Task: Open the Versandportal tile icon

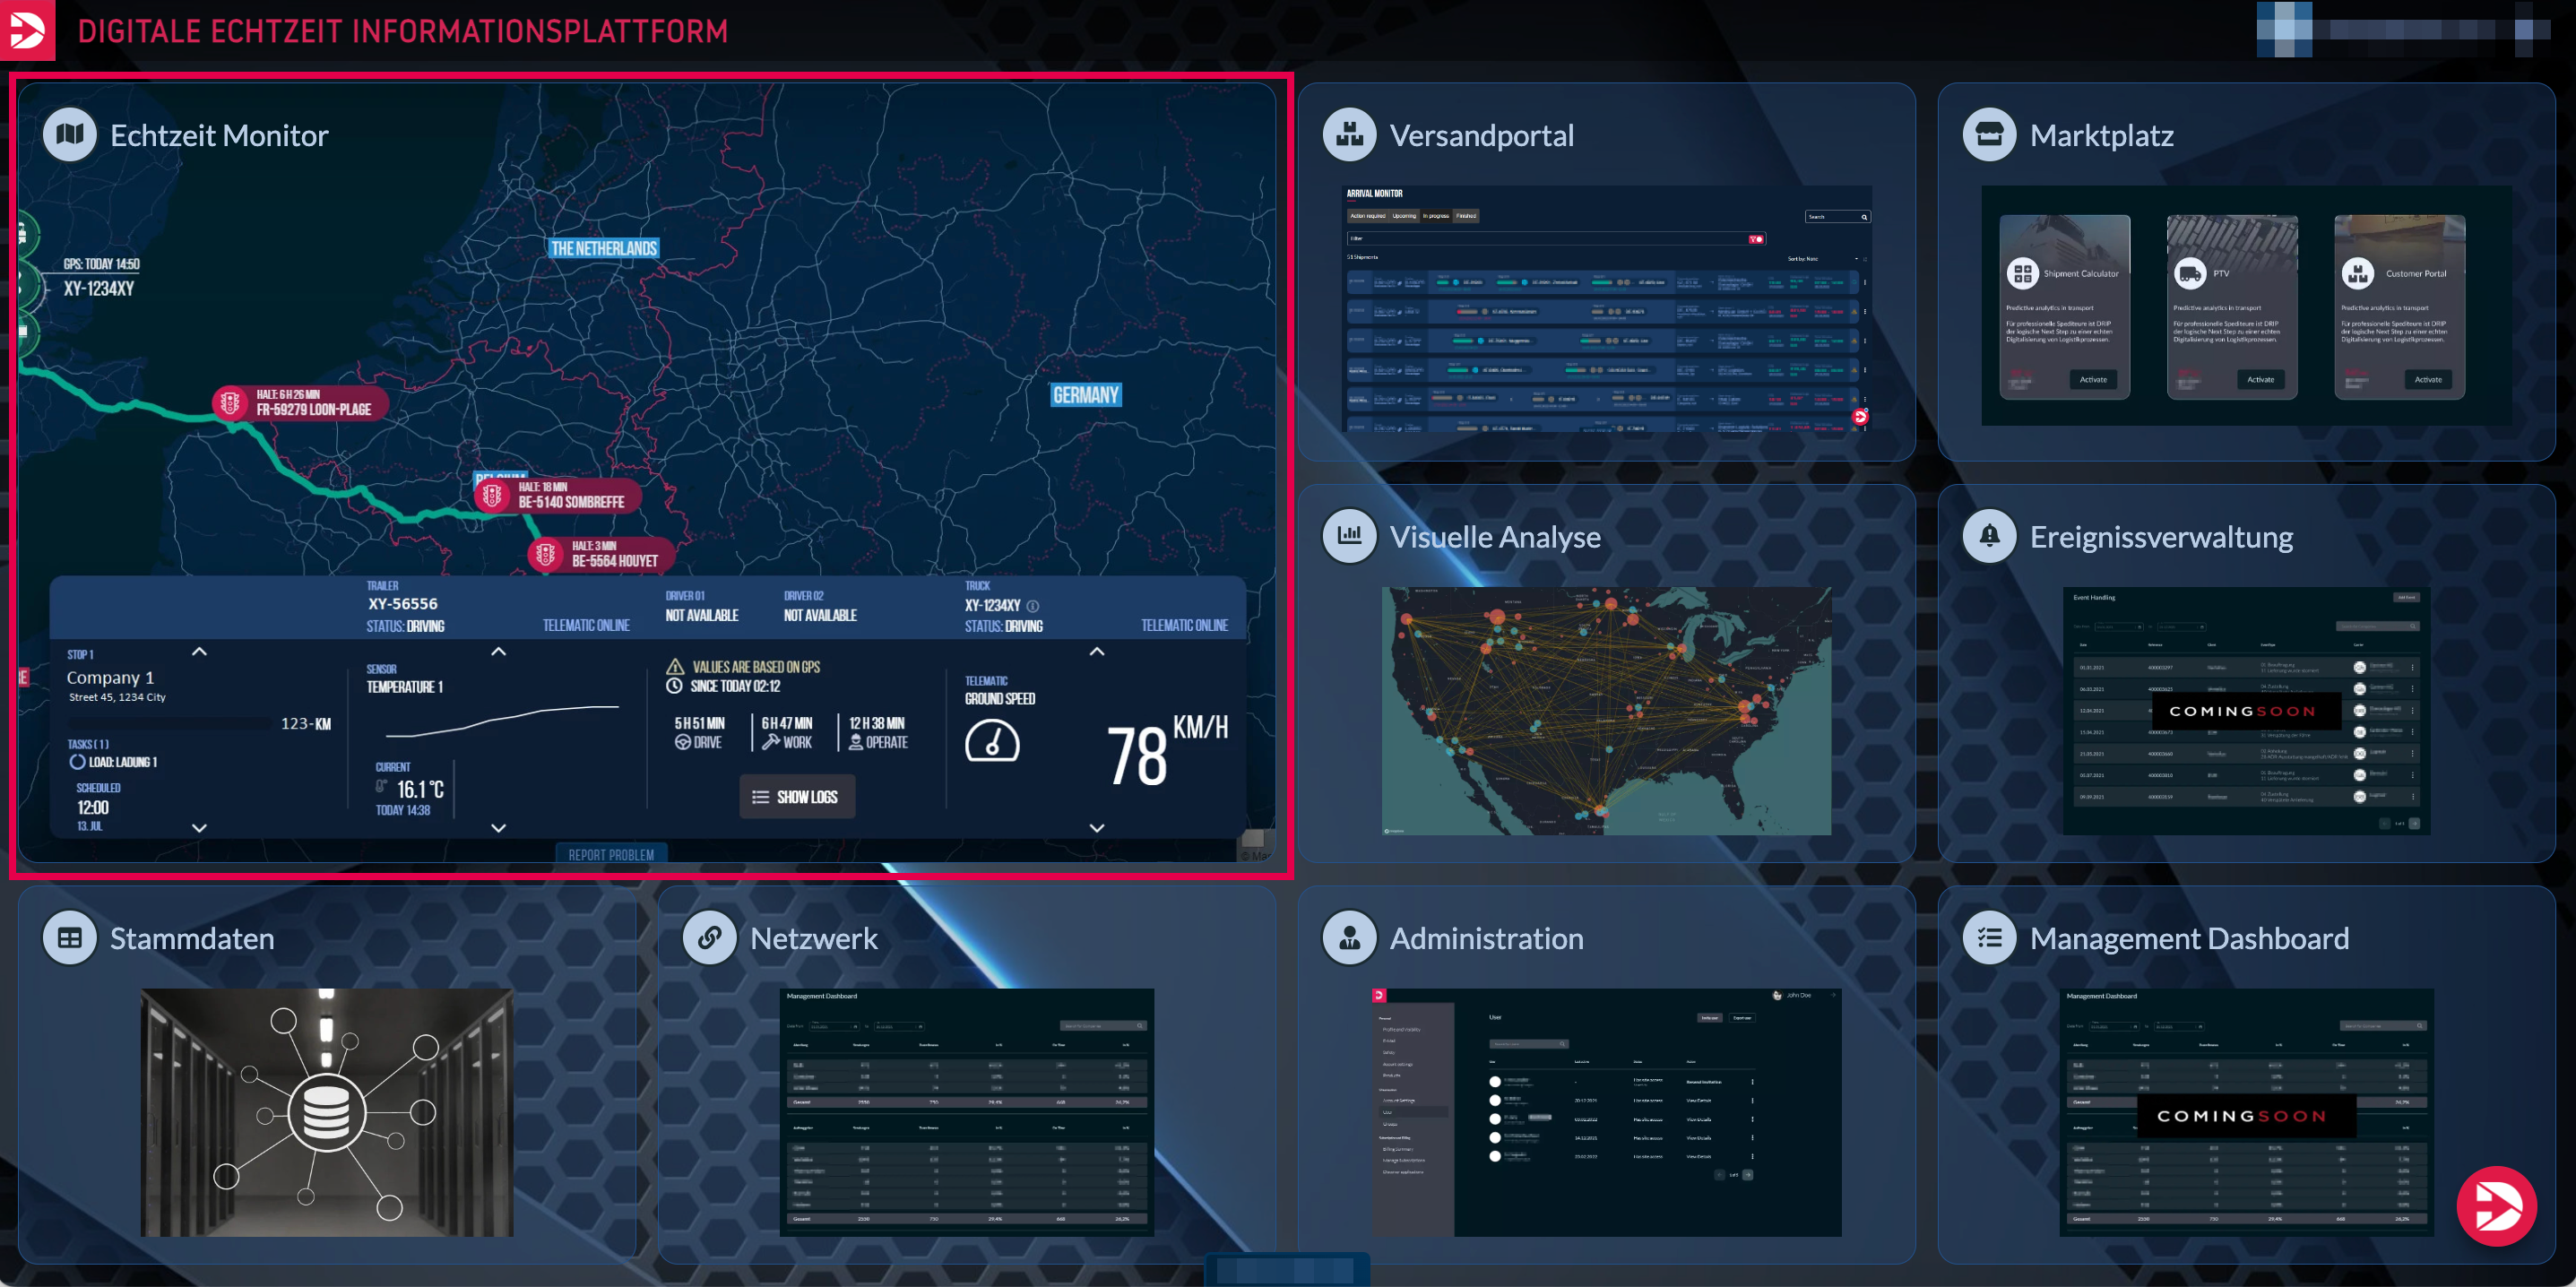Action: [1349, 134]
